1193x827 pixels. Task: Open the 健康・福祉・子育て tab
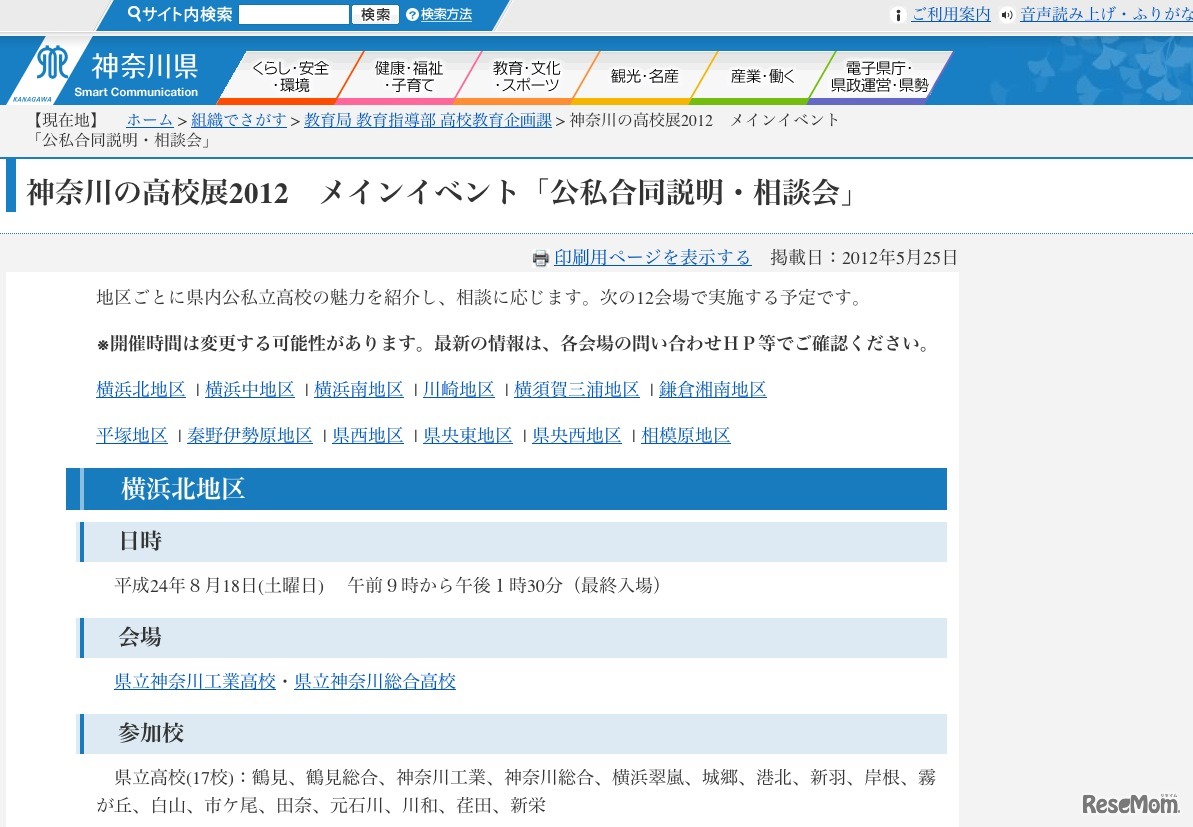[408, 77]
